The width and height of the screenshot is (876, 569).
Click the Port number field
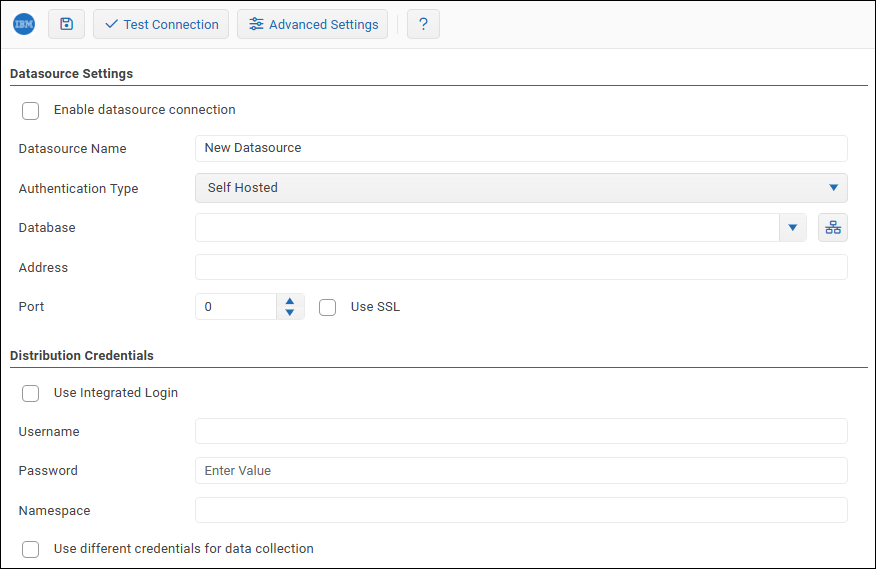pyautogui.click(x=236, y=307)
